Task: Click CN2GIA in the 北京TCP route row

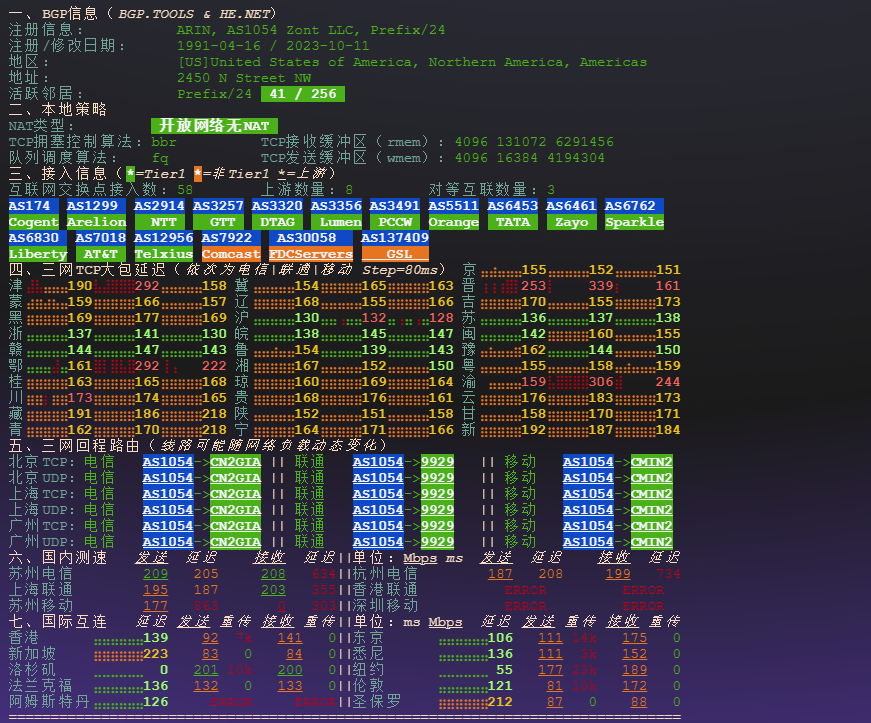Action: point(234,462)
